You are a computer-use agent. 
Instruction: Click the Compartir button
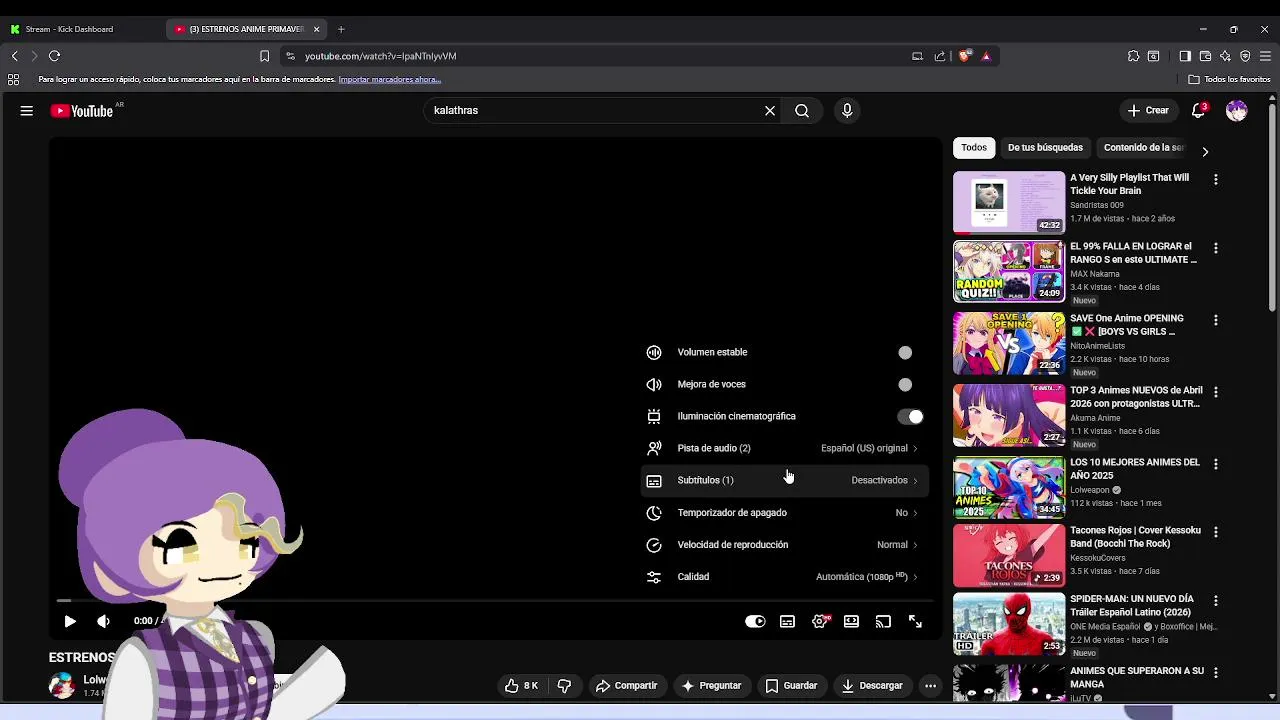click(626, 685)
